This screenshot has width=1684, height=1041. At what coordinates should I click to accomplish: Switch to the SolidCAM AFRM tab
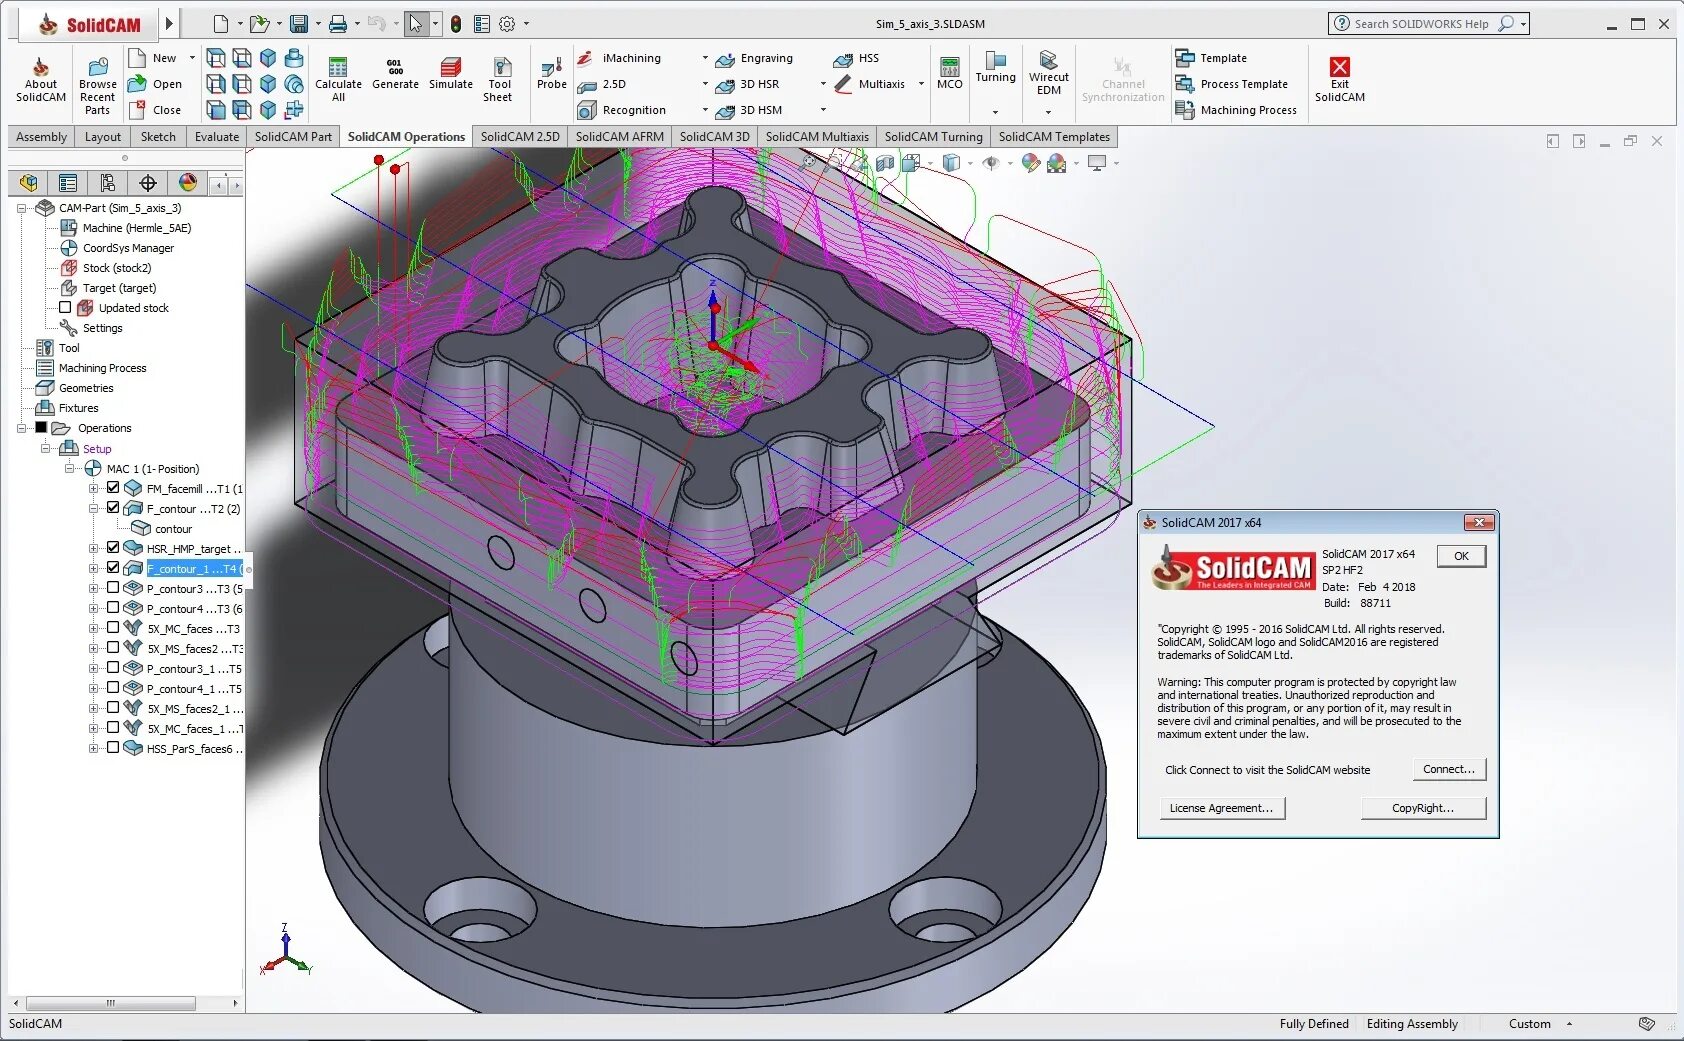click(x=619, y=137)
